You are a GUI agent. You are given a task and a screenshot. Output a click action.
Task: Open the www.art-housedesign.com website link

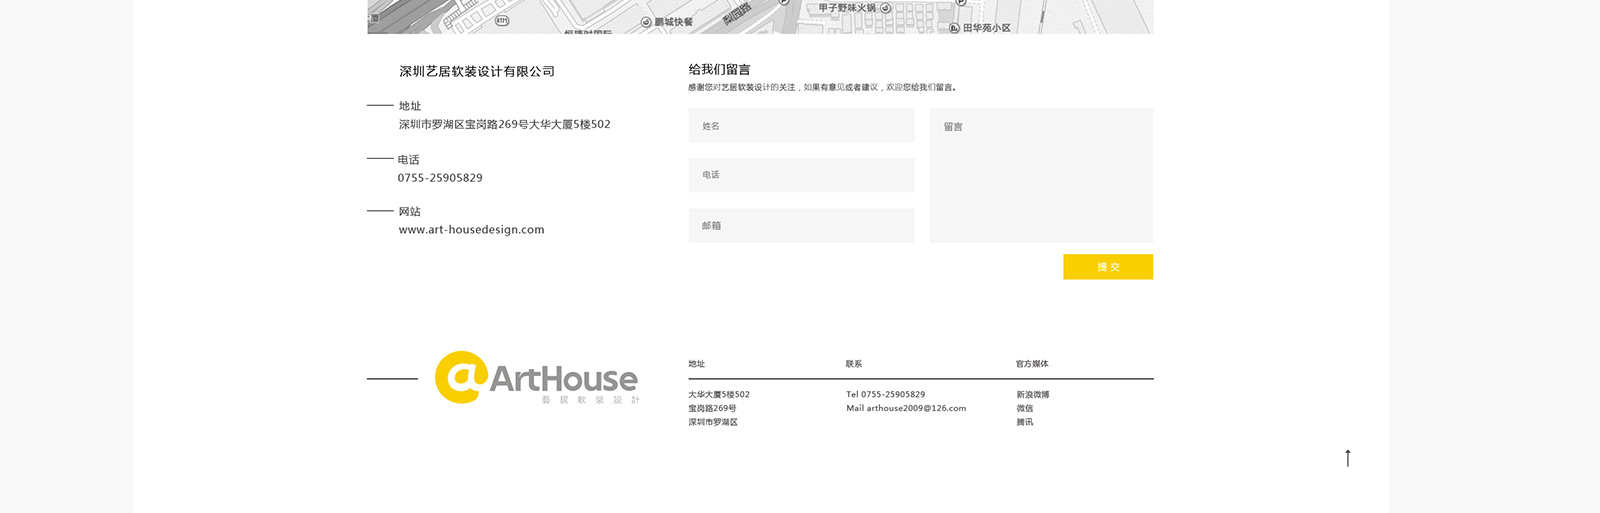point(471,230)
